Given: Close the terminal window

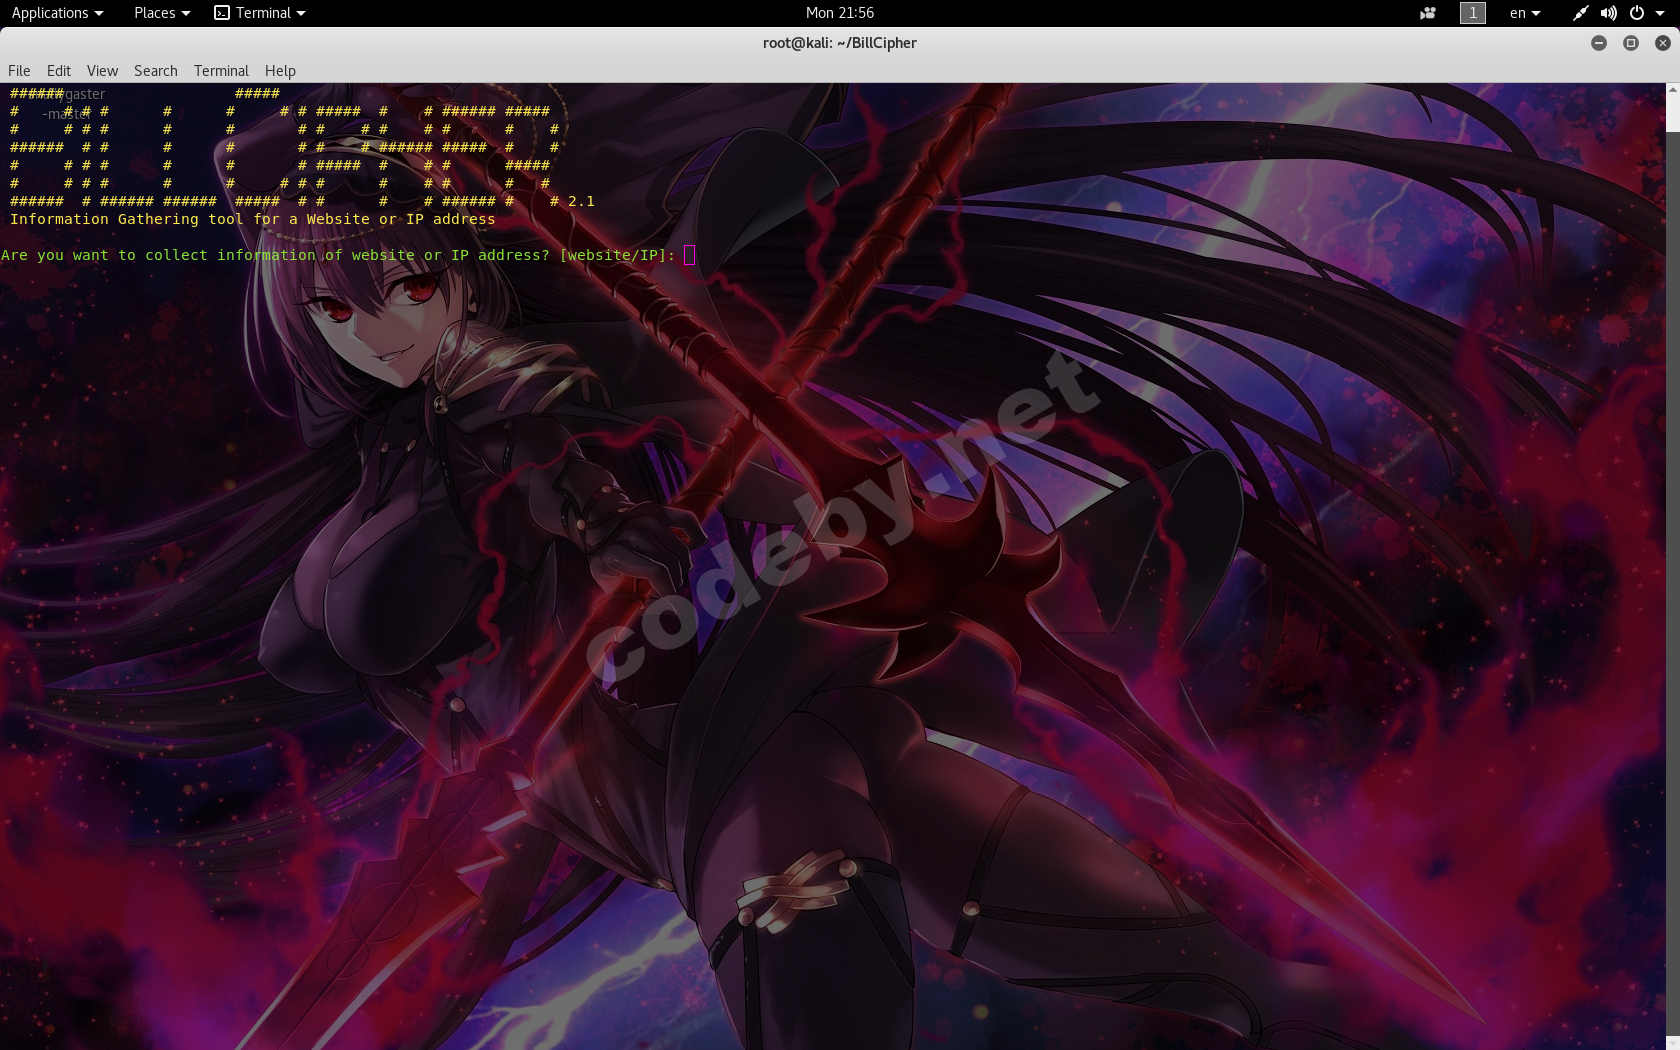Looking at the screenshot, I should 1663,43.
